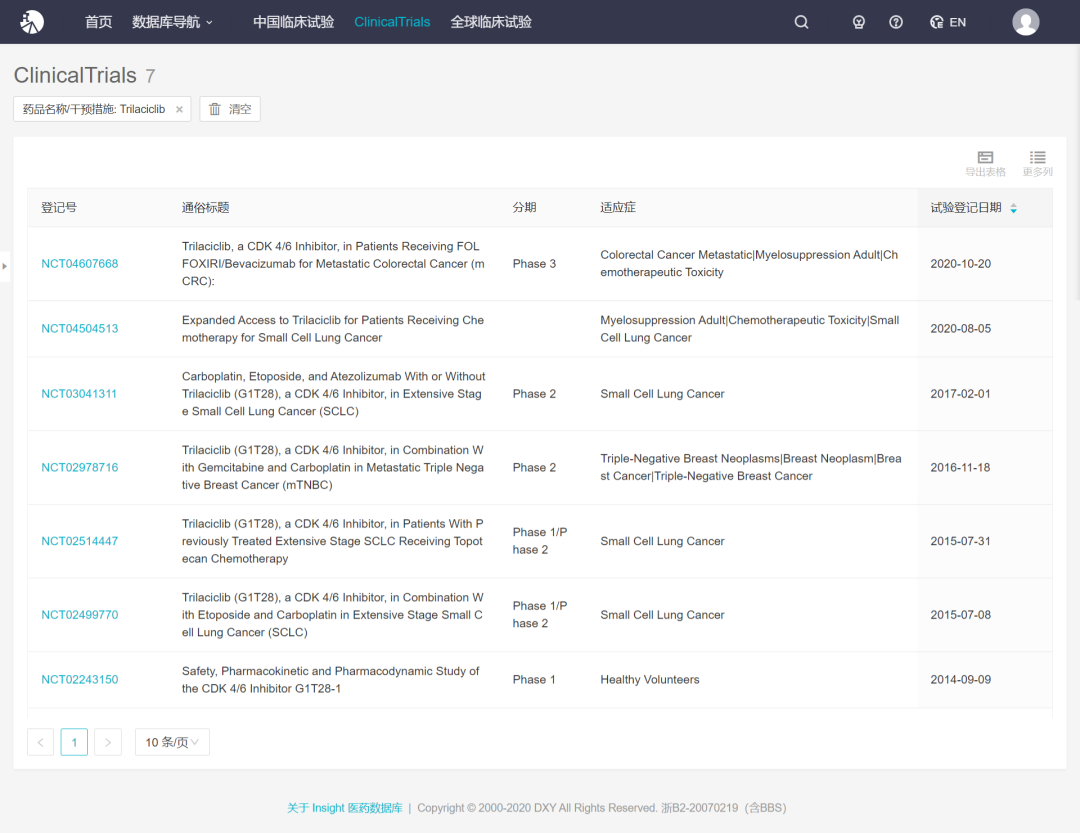Click the date 2014-09-09

coord(961,680)
